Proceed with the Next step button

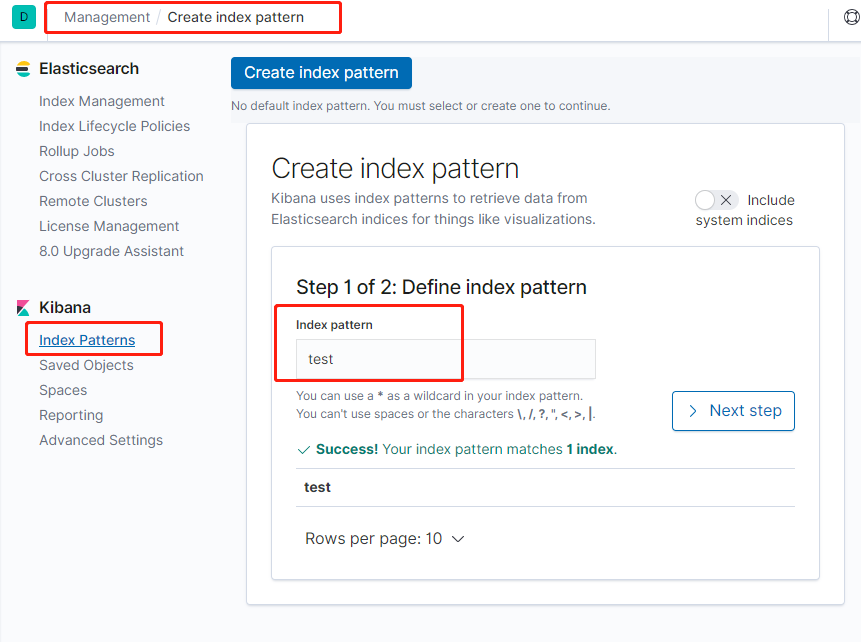pos(733,411)
